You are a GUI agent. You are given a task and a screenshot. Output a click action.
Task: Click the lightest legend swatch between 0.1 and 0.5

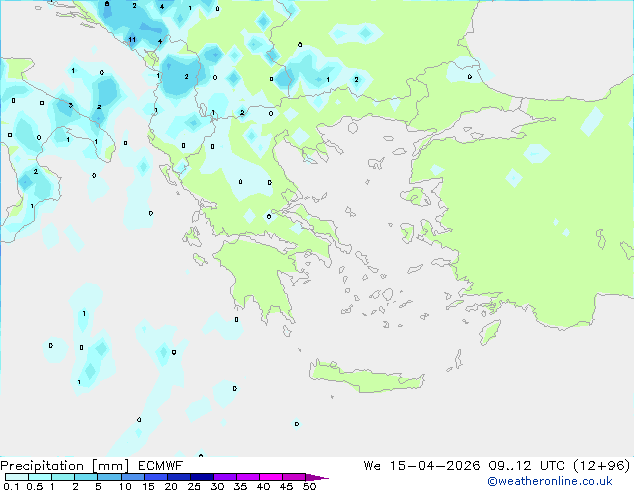click(x=17, y=477)
